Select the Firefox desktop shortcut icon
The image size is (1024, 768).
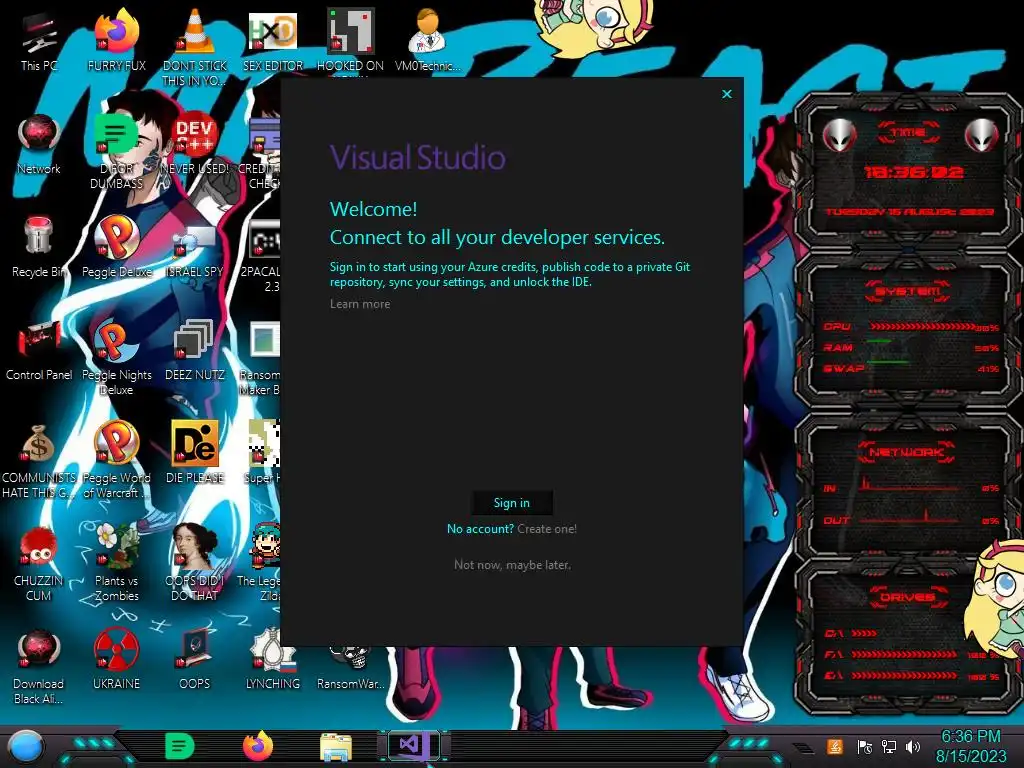(x=117, y=40)
